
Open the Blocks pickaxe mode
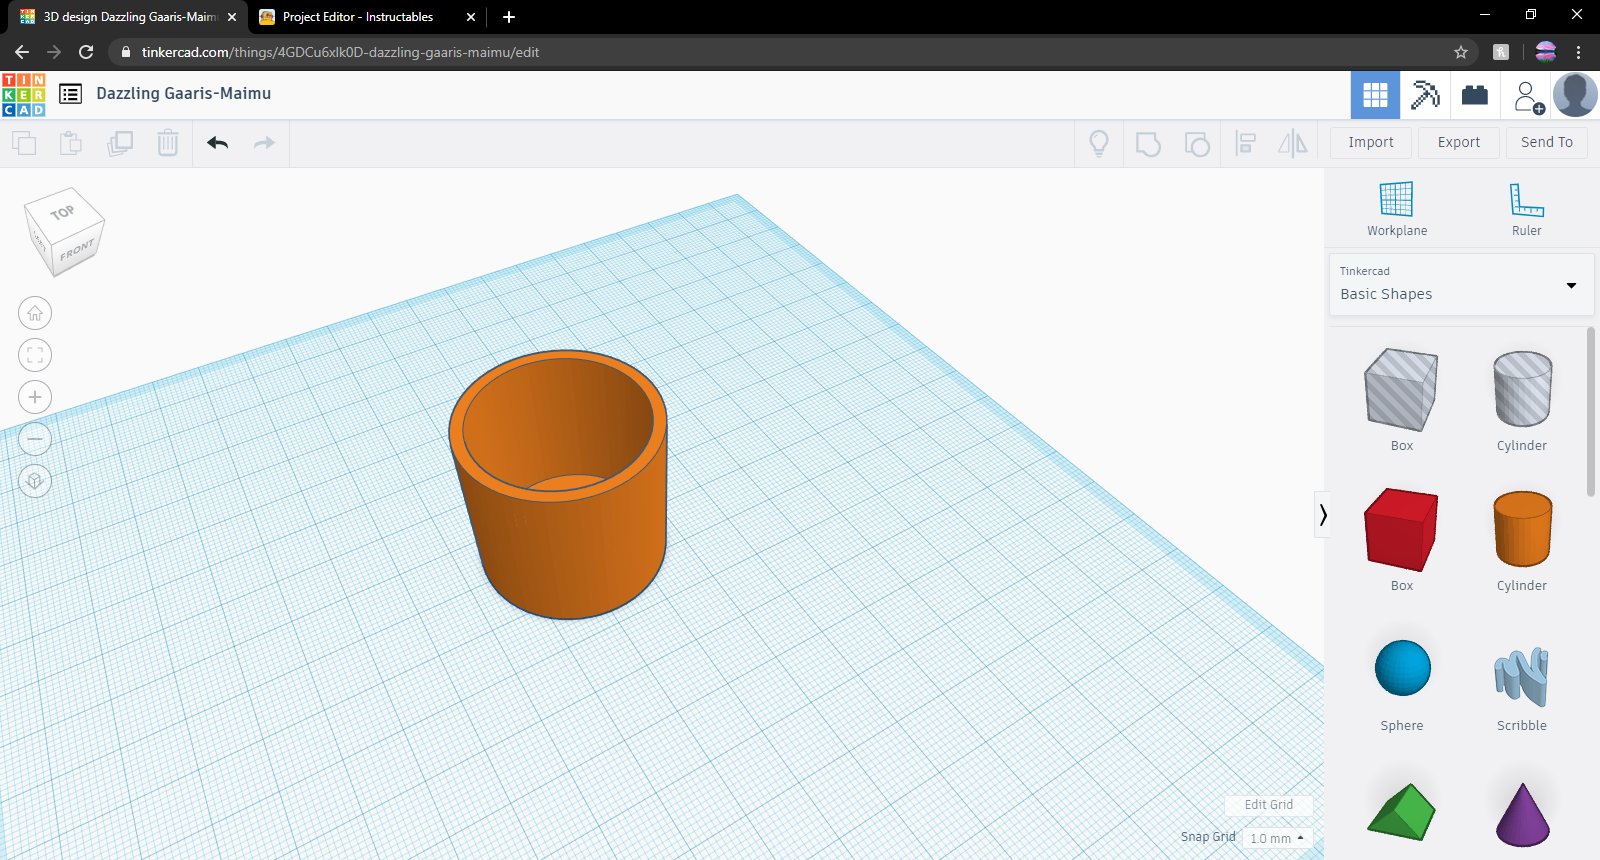tap(1425, 95)
